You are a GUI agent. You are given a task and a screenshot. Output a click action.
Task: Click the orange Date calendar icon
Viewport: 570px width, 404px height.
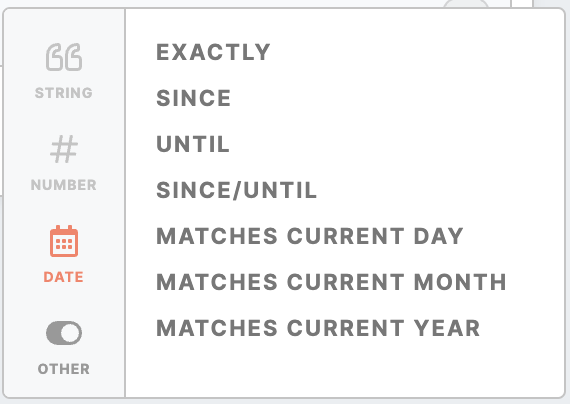(64, 241)
